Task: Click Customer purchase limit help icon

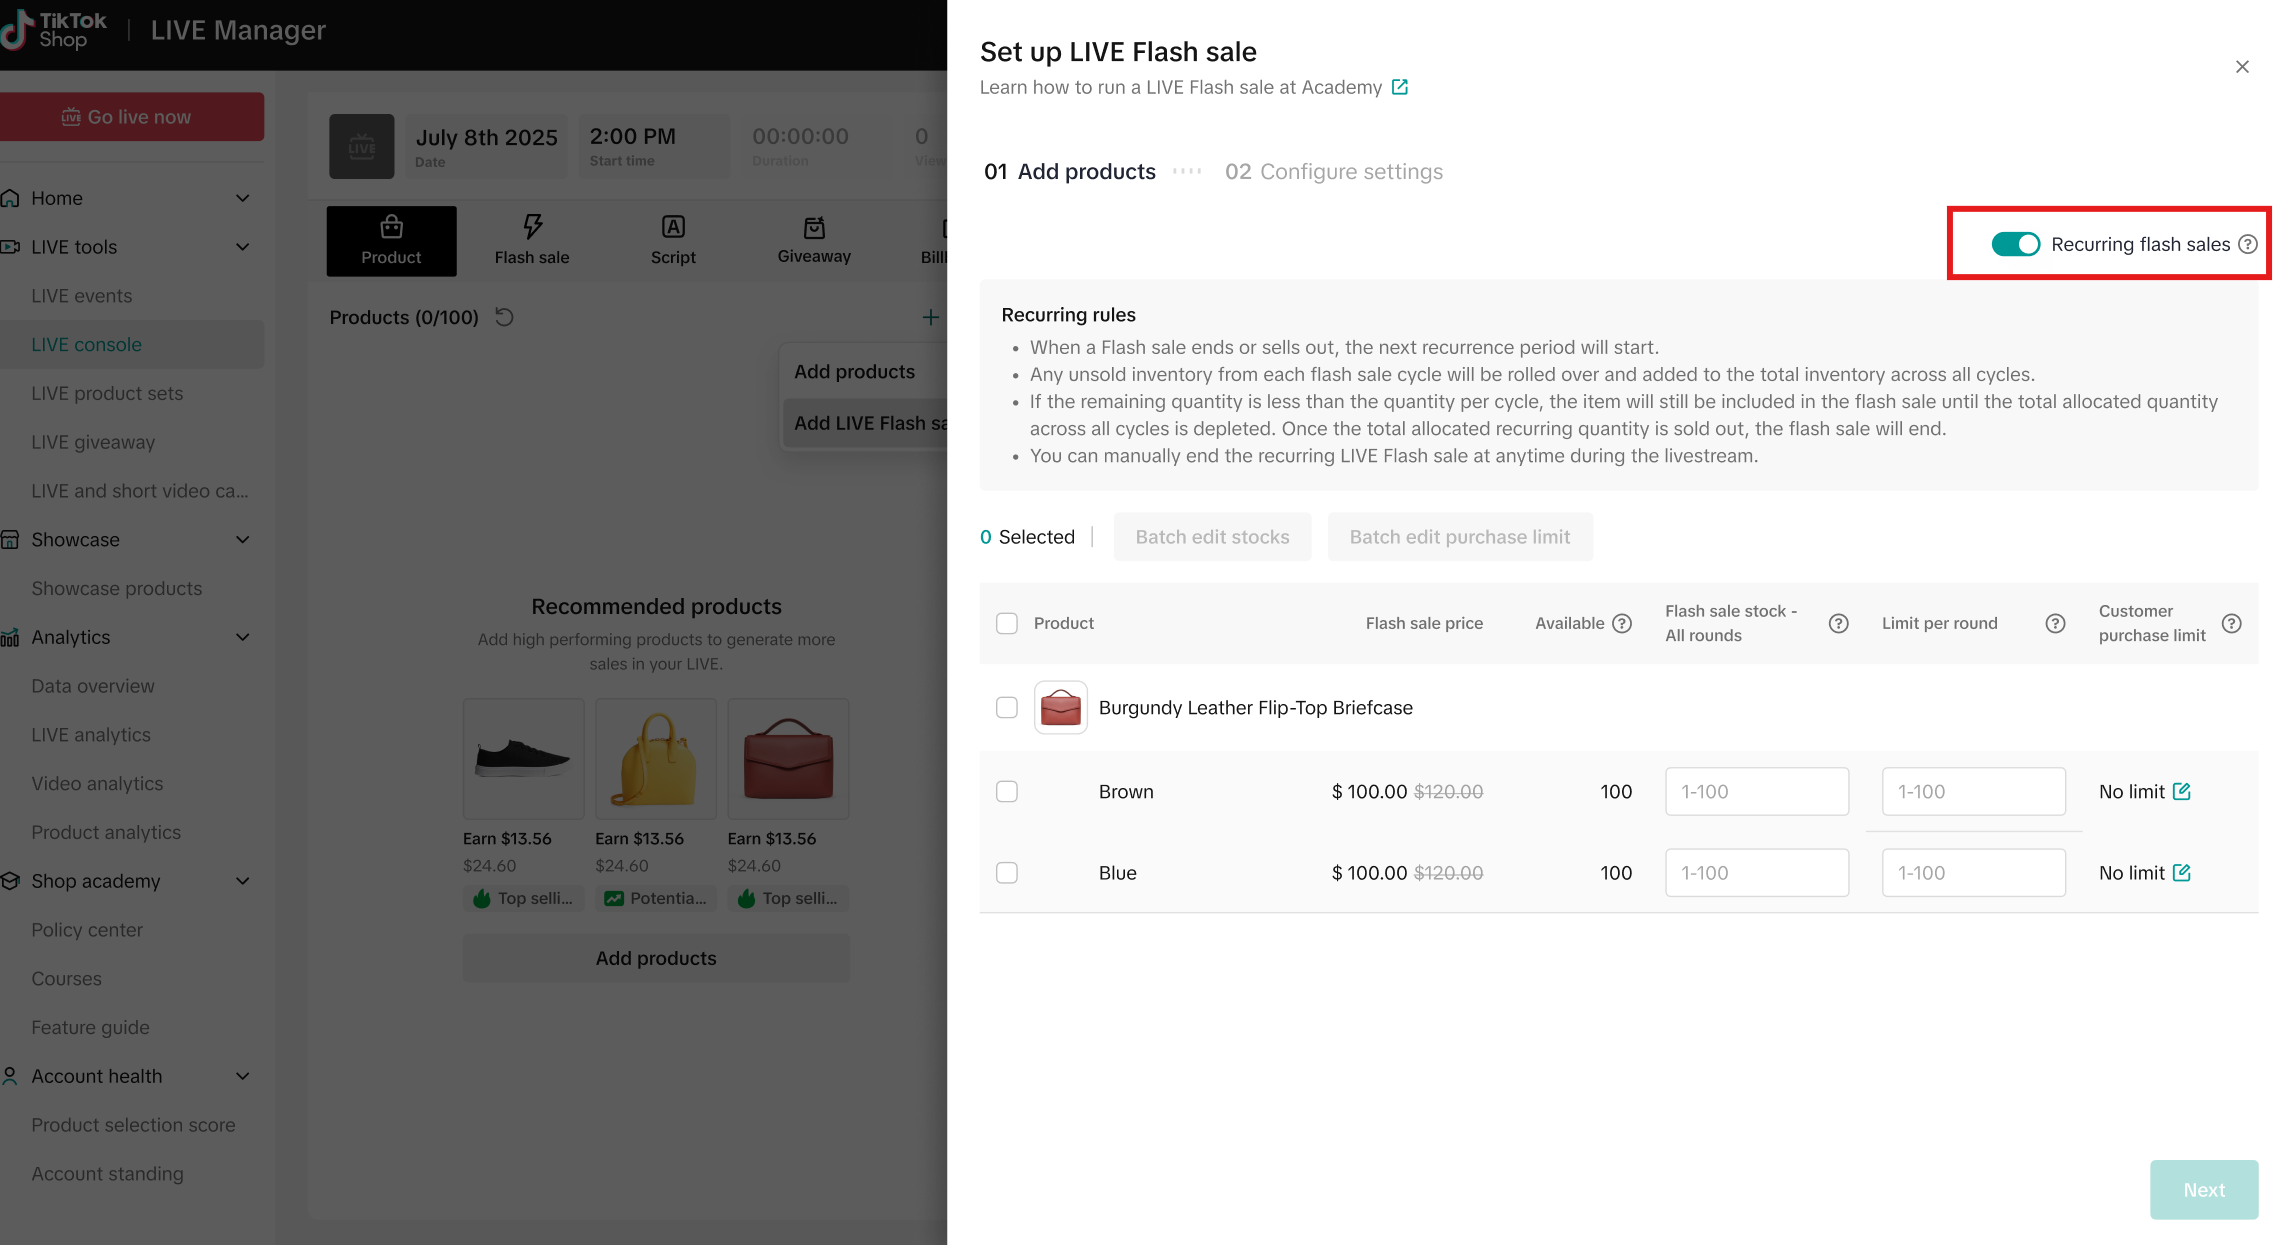Action: tap(2231, 623)
